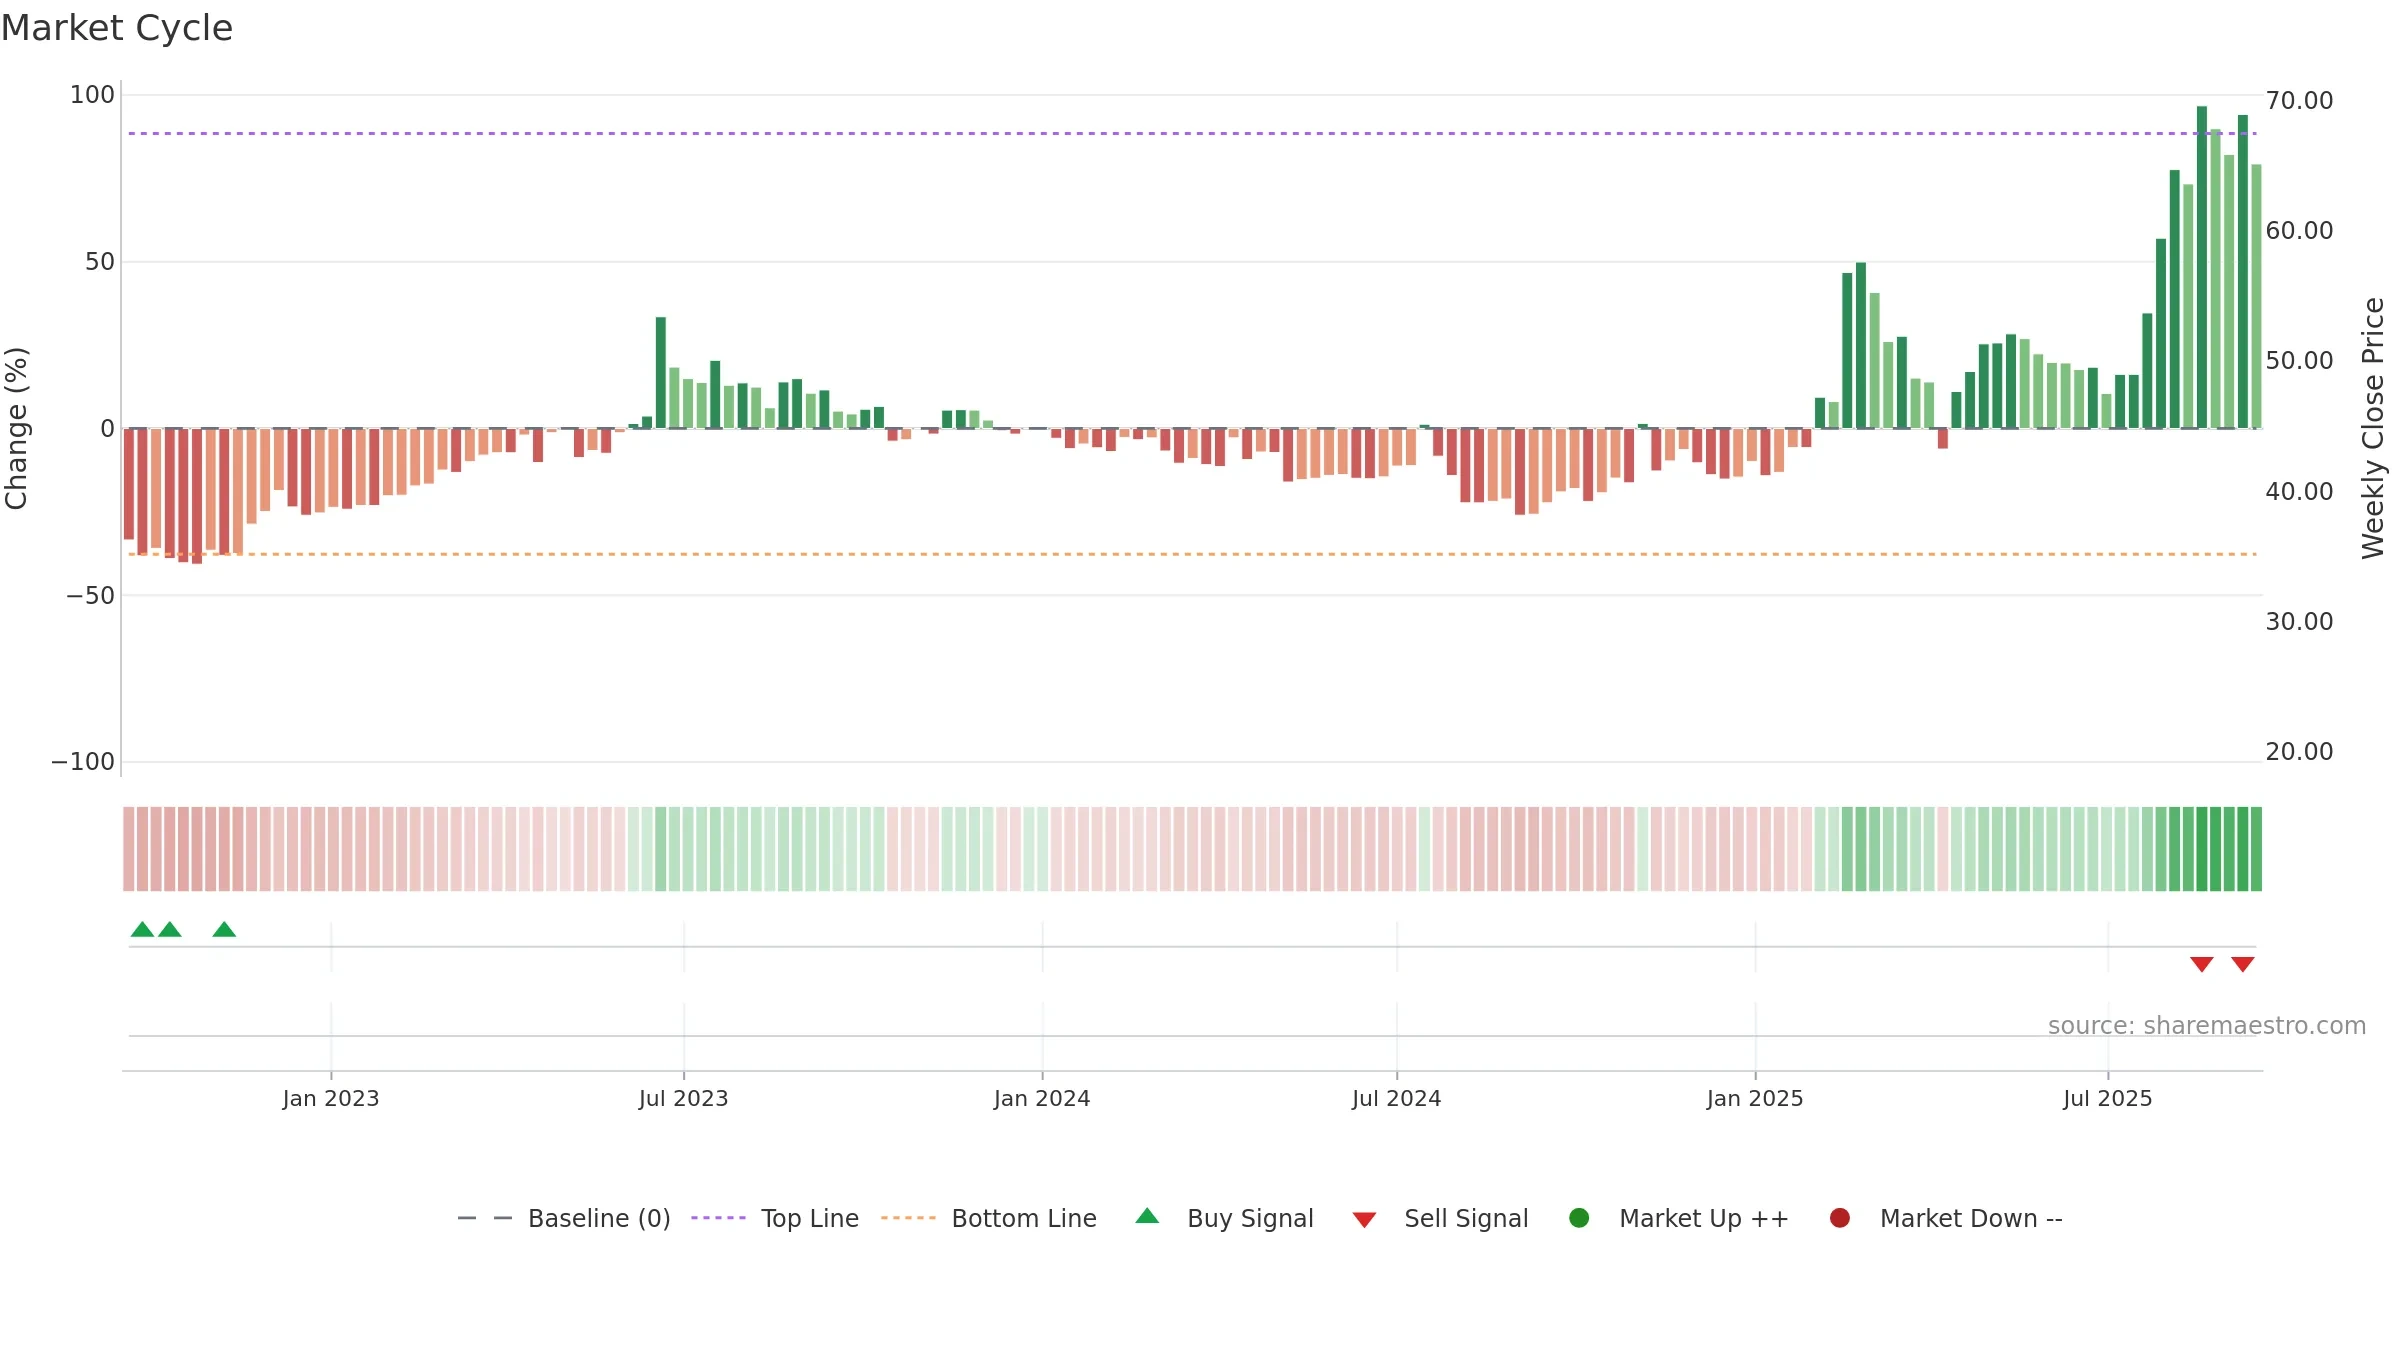
Task: Click the 50 left axis tick label
Action: [x=100, y=262]
